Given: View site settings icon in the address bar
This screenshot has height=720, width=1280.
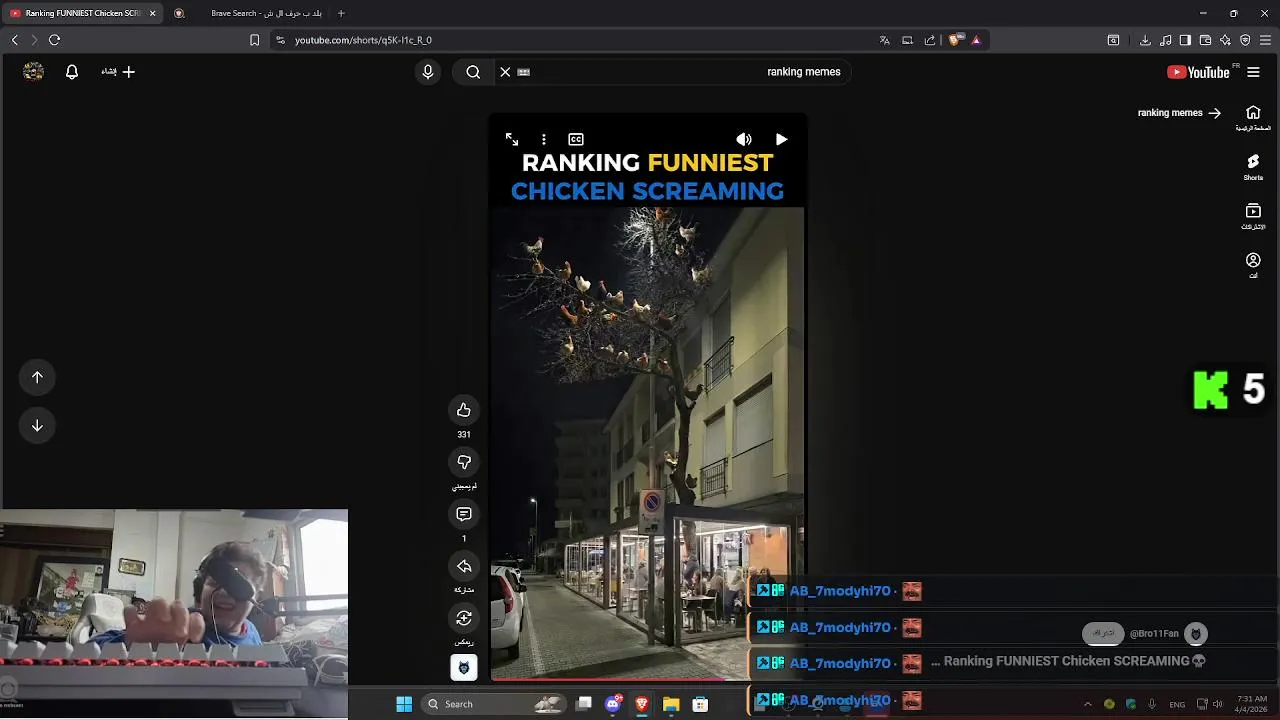Looking at the screenshot, I should (x=281, y=40).
